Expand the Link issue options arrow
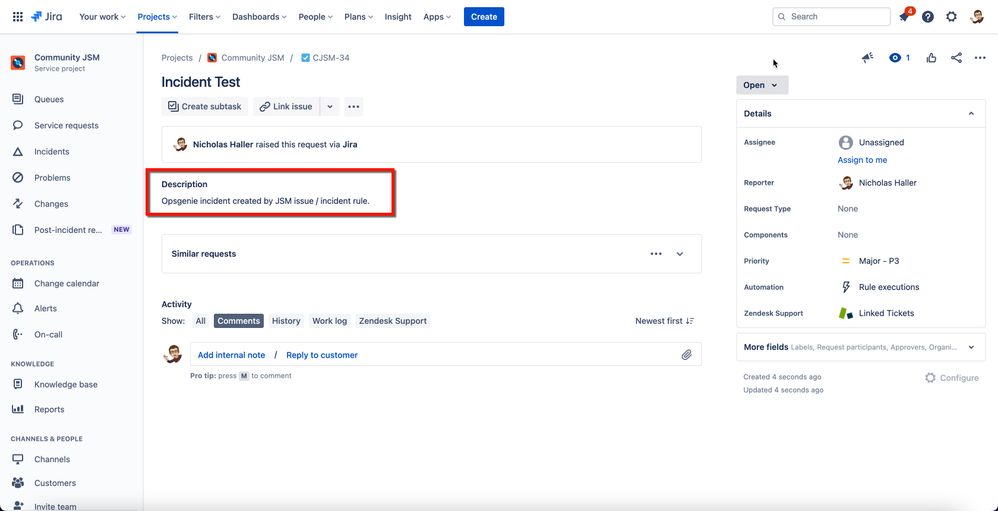 coord(330,107)
